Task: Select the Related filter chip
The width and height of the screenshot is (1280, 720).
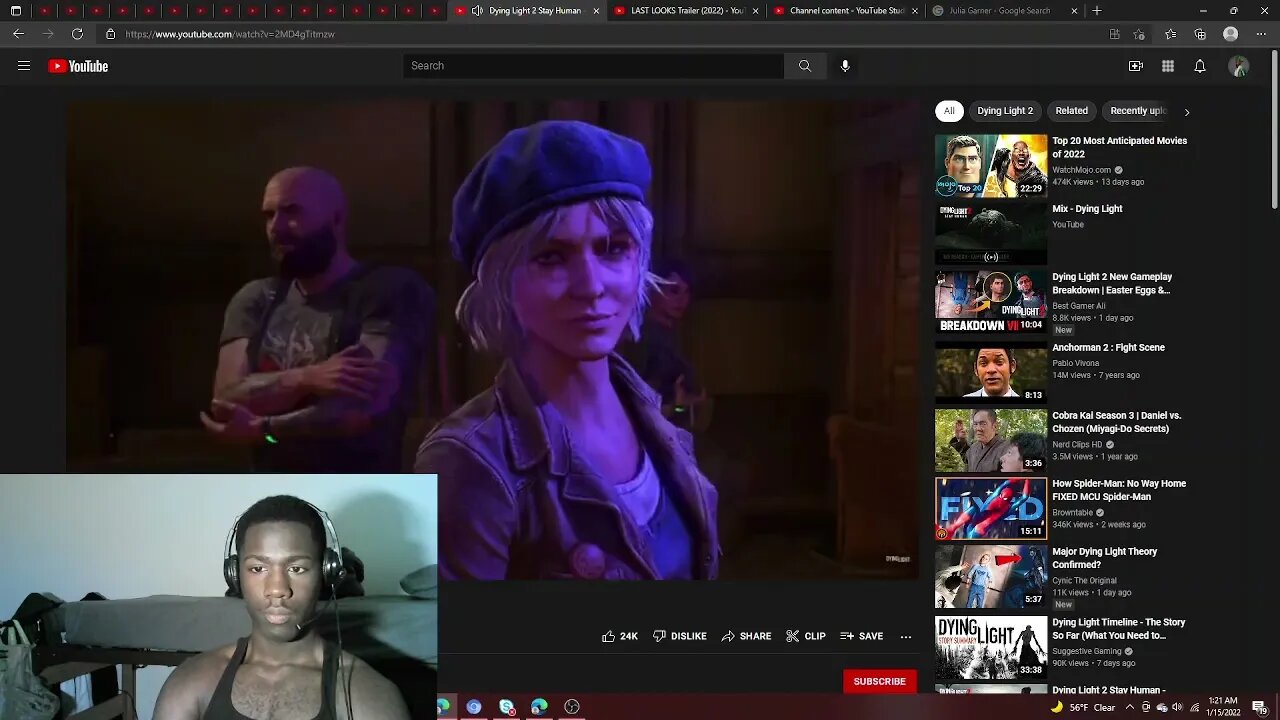Action: [x=1071, y=111]
